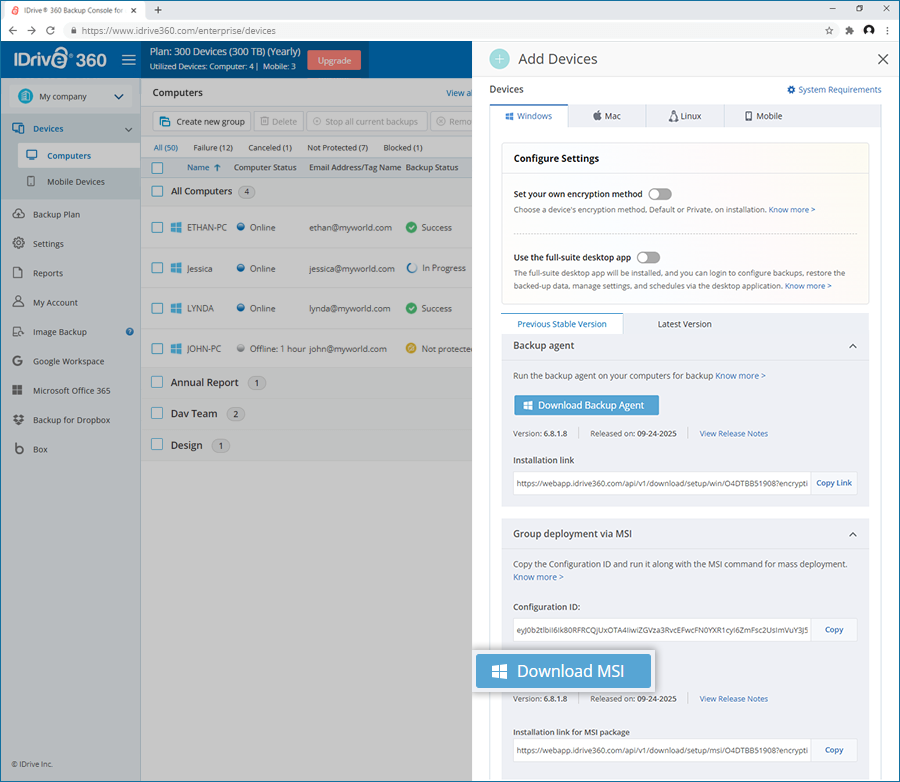Enable Use the full-suite desktop app
The image size is (900, 782).
648,257
